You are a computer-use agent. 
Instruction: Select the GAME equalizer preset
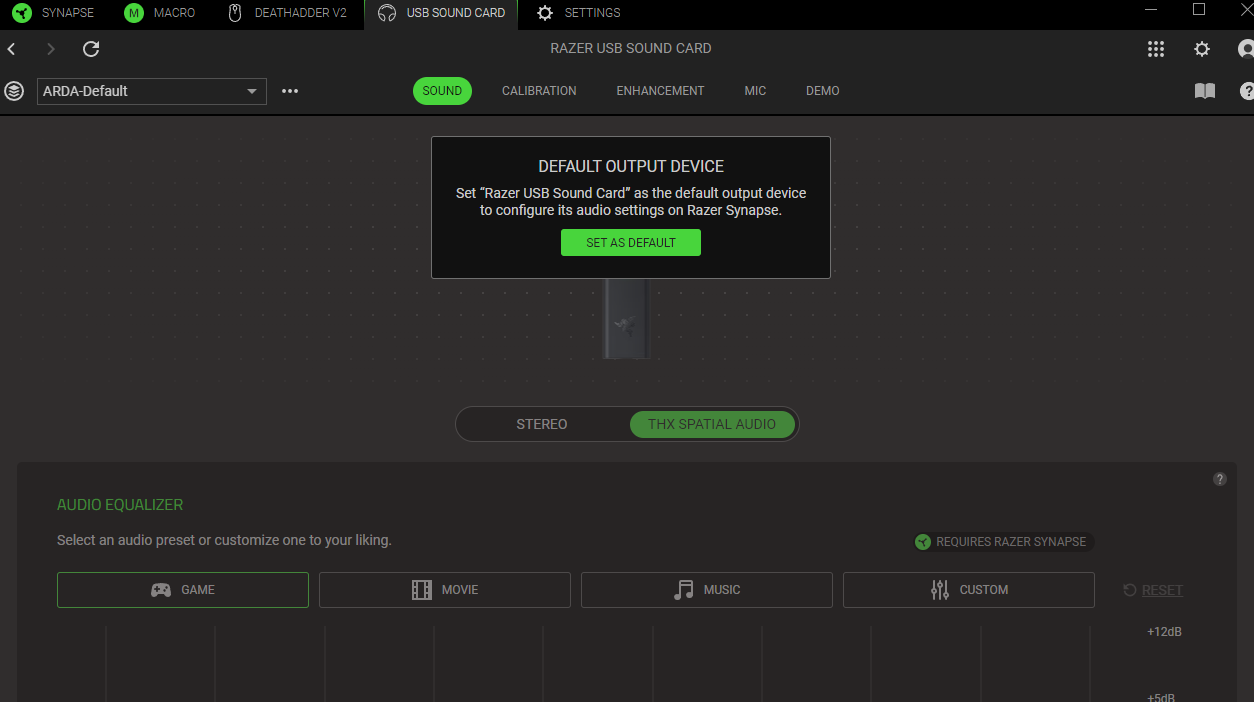pos(183,590)
